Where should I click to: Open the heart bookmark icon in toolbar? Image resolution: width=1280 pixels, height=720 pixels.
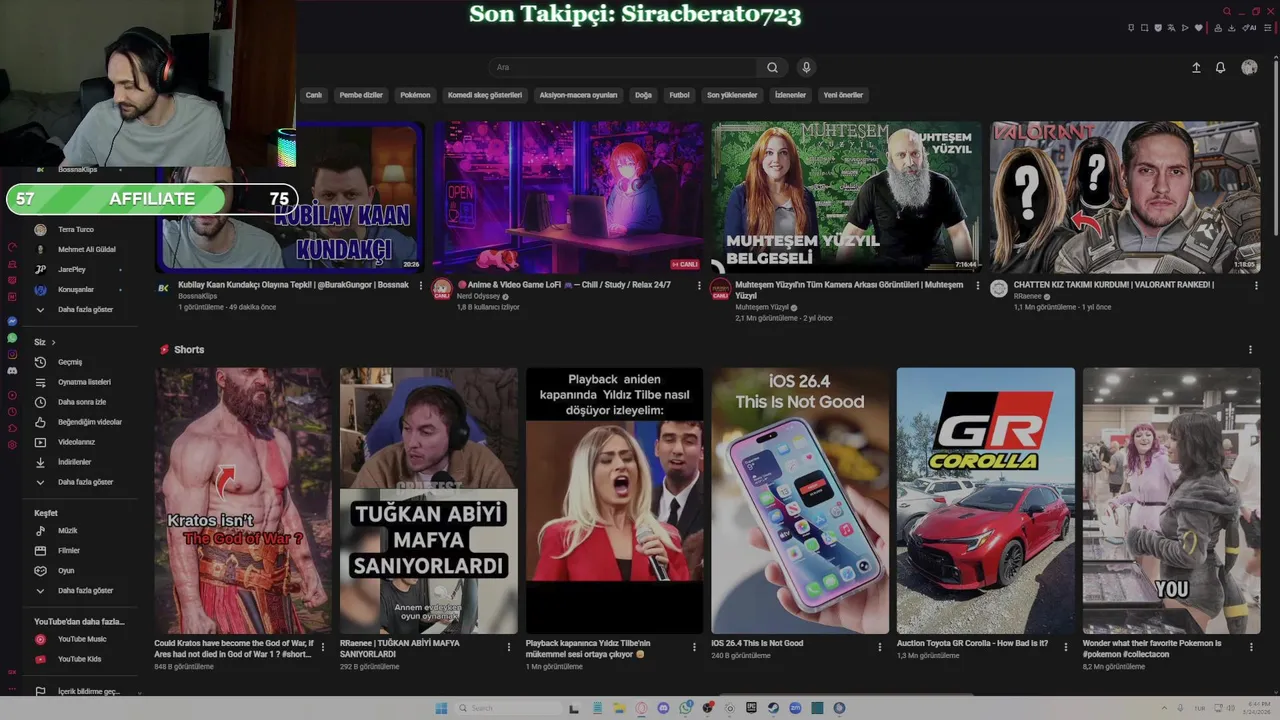[x=1198, y=27]
